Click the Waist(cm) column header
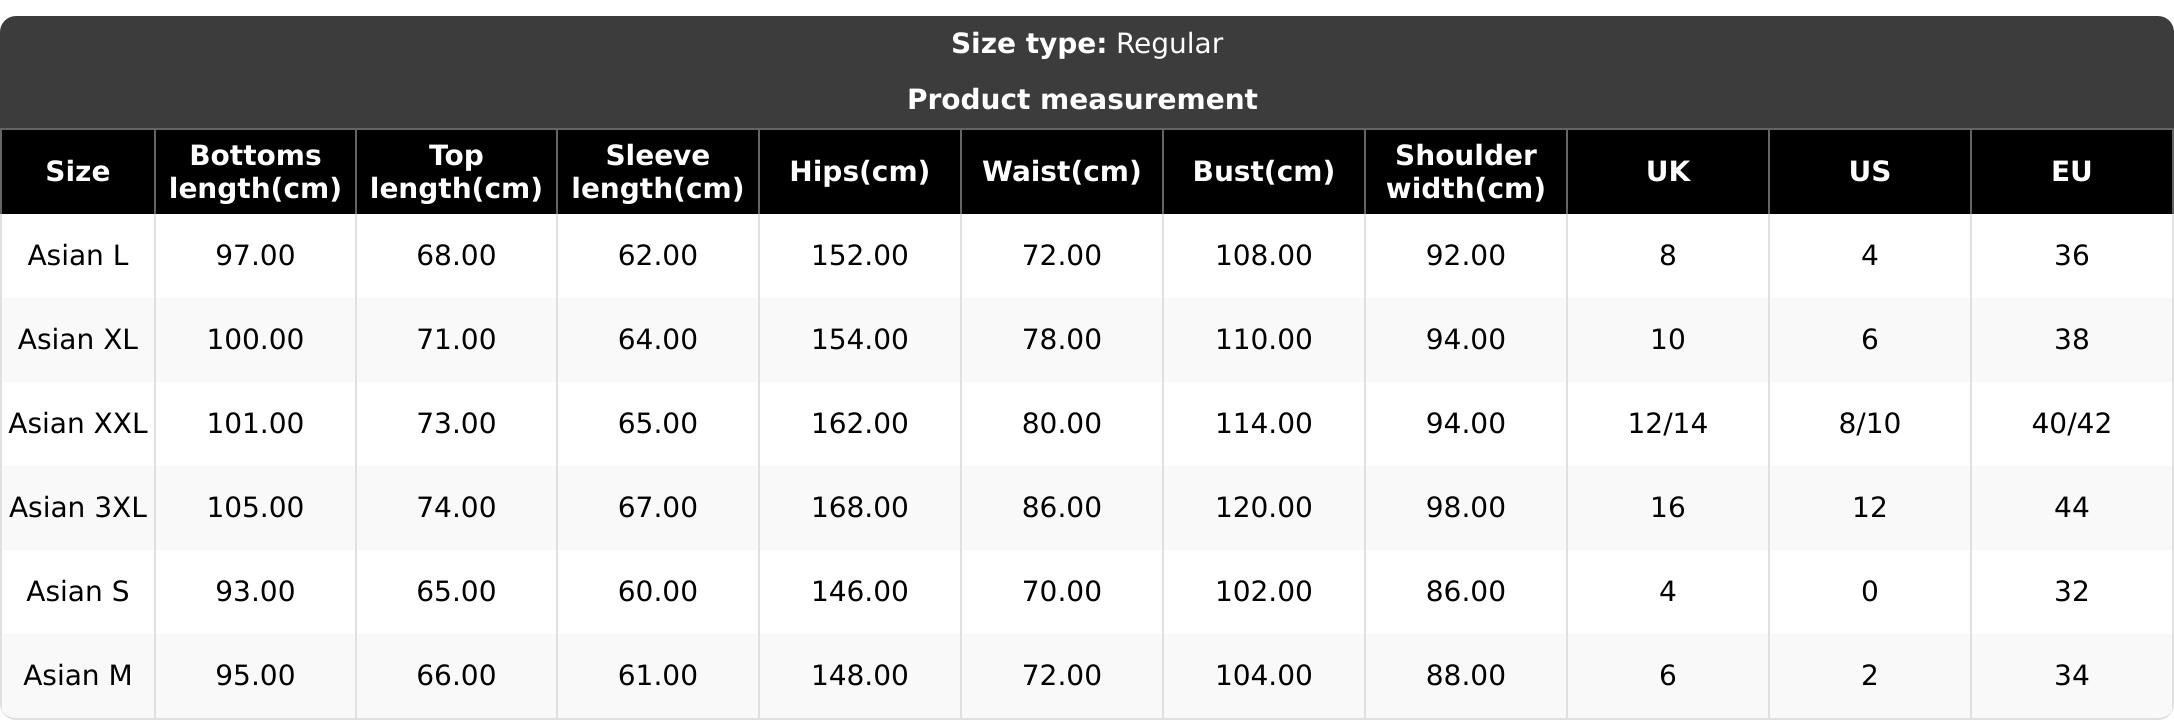Image resolution: width=2174 pixels, height=720 pixels. 1061,172
